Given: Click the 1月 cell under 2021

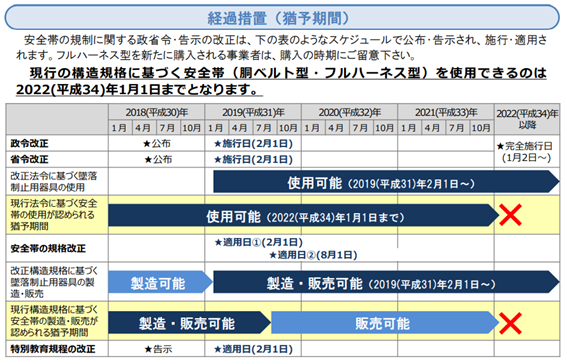Looking at the screenshot, I should click(409, 128).
